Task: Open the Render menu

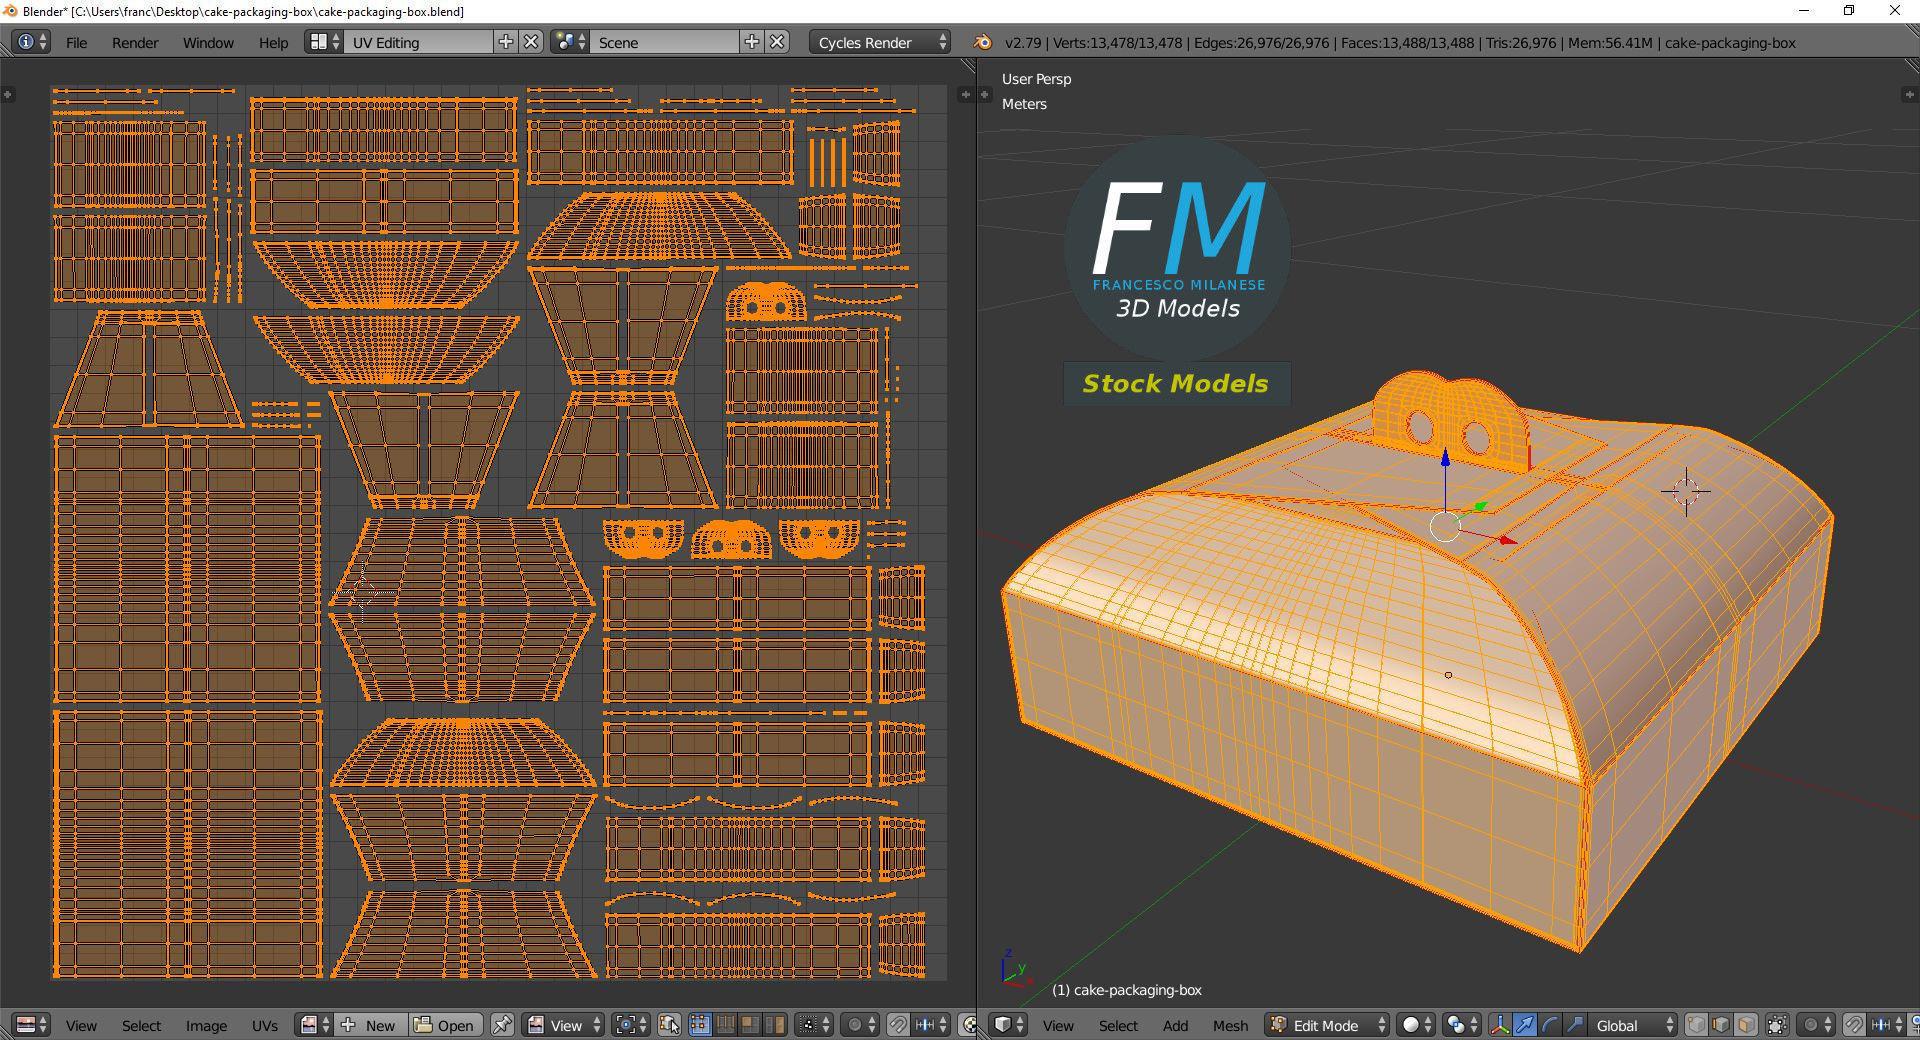Action: click(135, 42)
